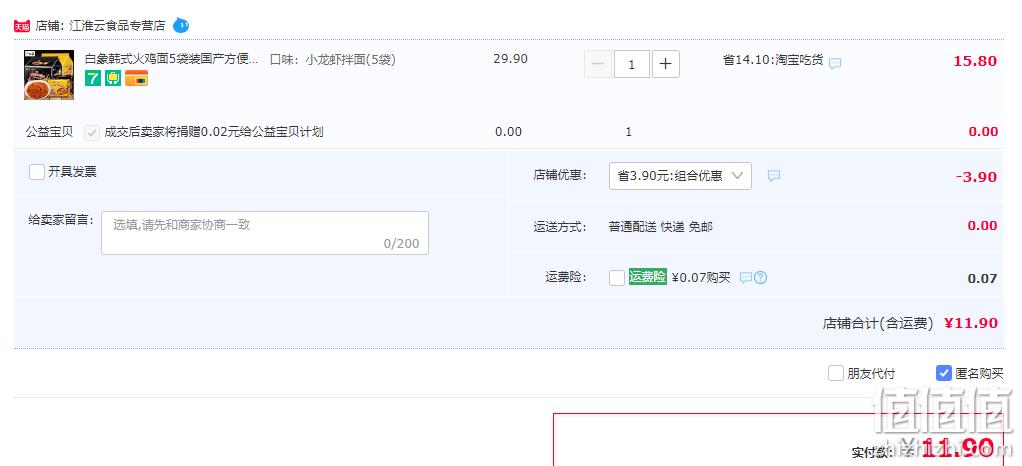Toggle the 公益宝贝 donation checkbox
This screenshot has width=1022, height=466.
tap(92, 132)
